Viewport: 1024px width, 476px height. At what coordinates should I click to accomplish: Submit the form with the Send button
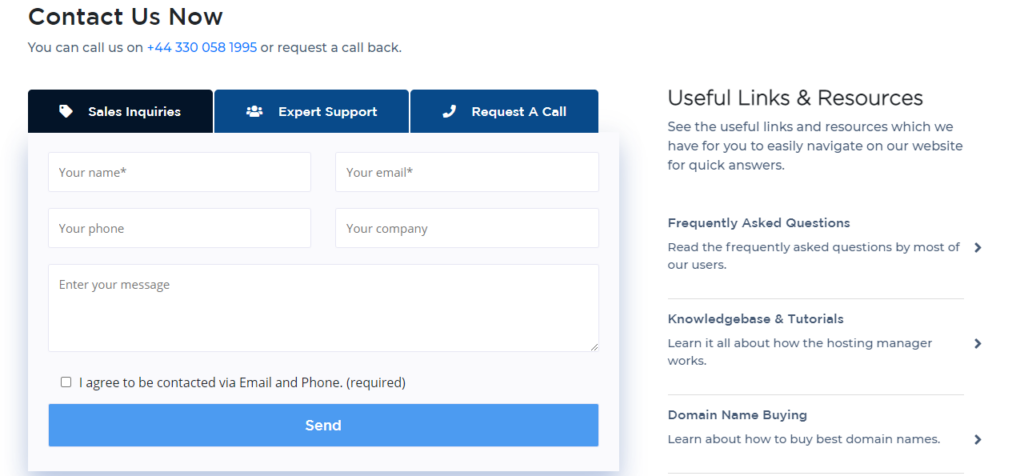pos(323,425)
